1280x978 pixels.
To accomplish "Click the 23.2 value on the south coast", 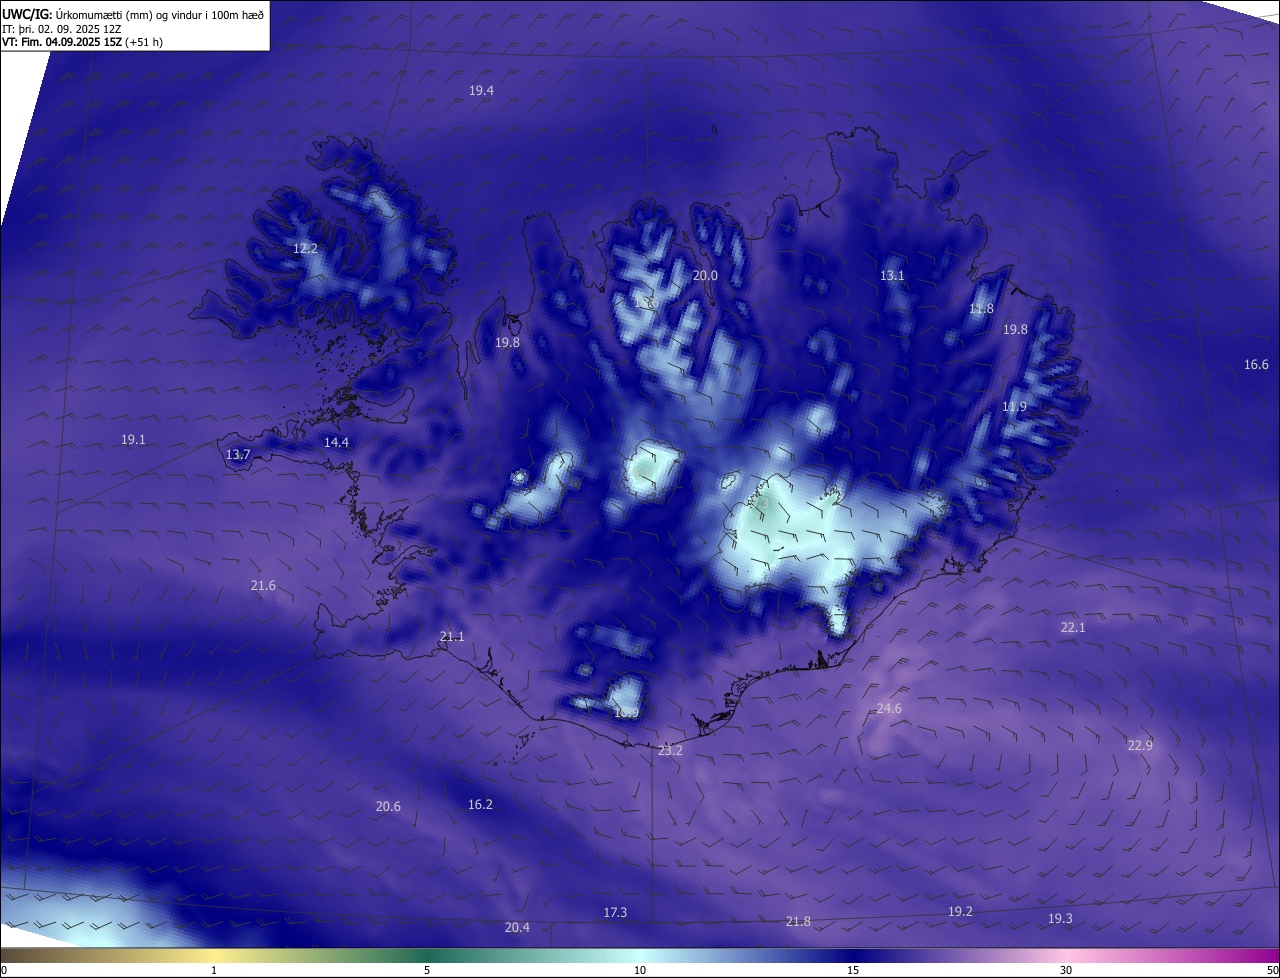I will (670, 750).
